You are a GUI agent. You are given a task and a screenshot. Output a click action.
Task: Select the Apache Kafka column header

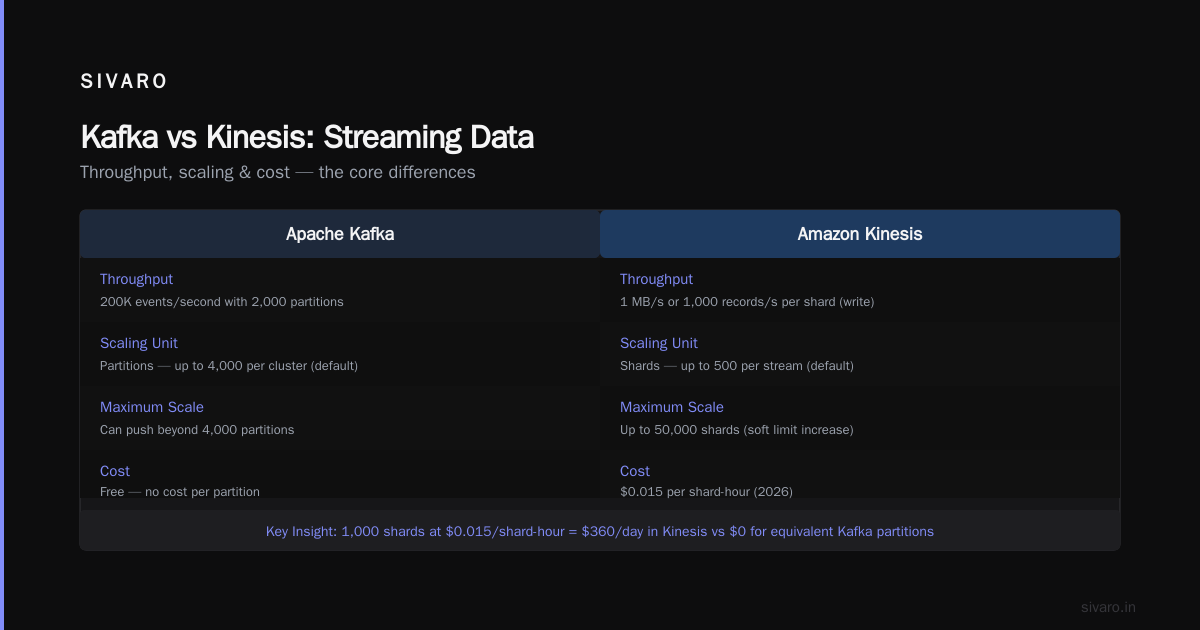pos(340,234)
